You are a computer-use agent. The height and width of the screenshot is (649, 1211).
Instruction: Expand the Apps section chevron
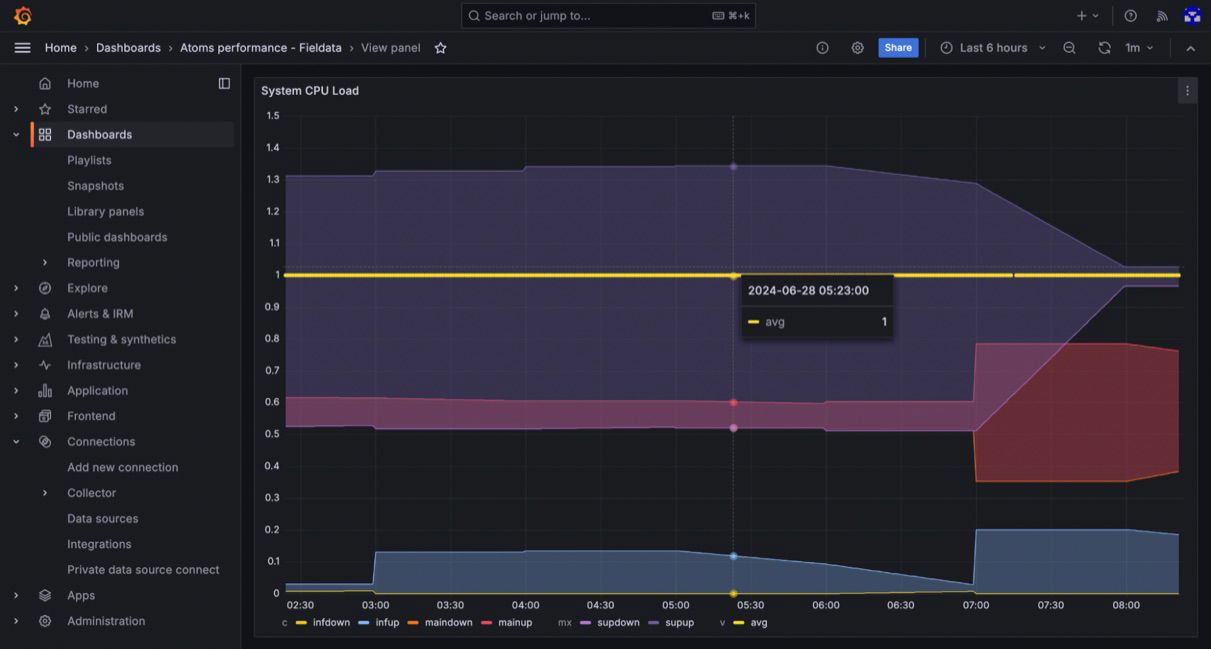16,596
